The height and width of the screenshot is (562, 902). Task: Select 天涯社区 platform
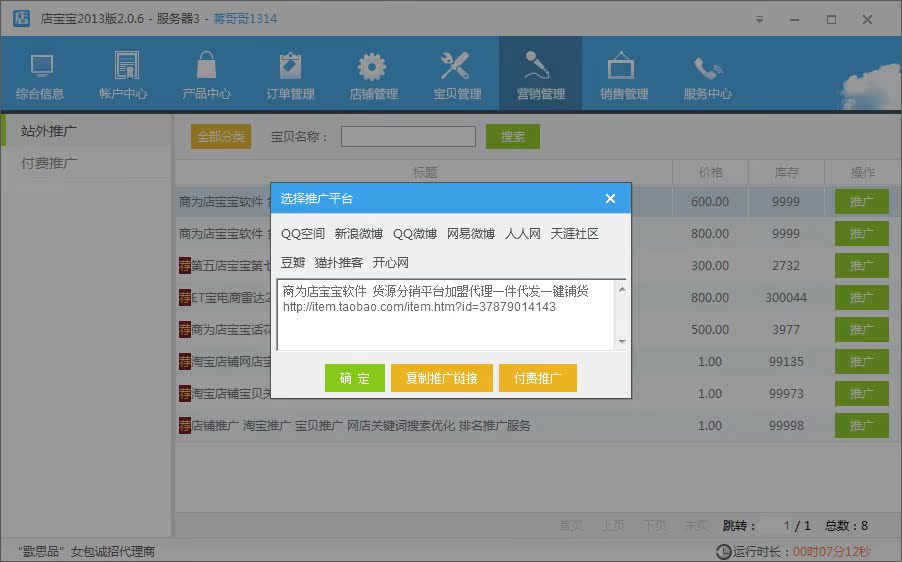pyautogui.click(x=575, y=234)
